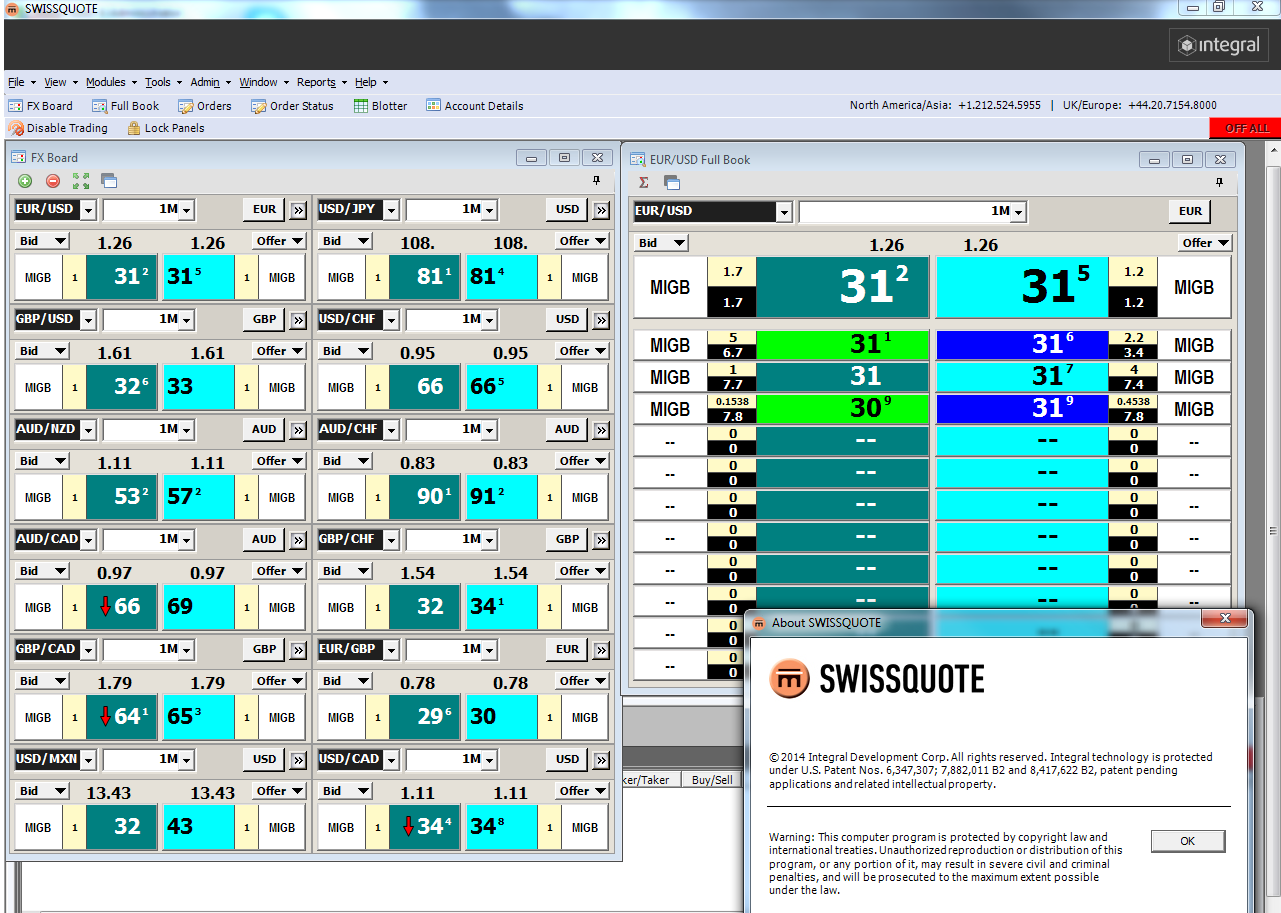
Task: Click the double-arrow button on AUD/NZD tile
Action: click(298, 430)
